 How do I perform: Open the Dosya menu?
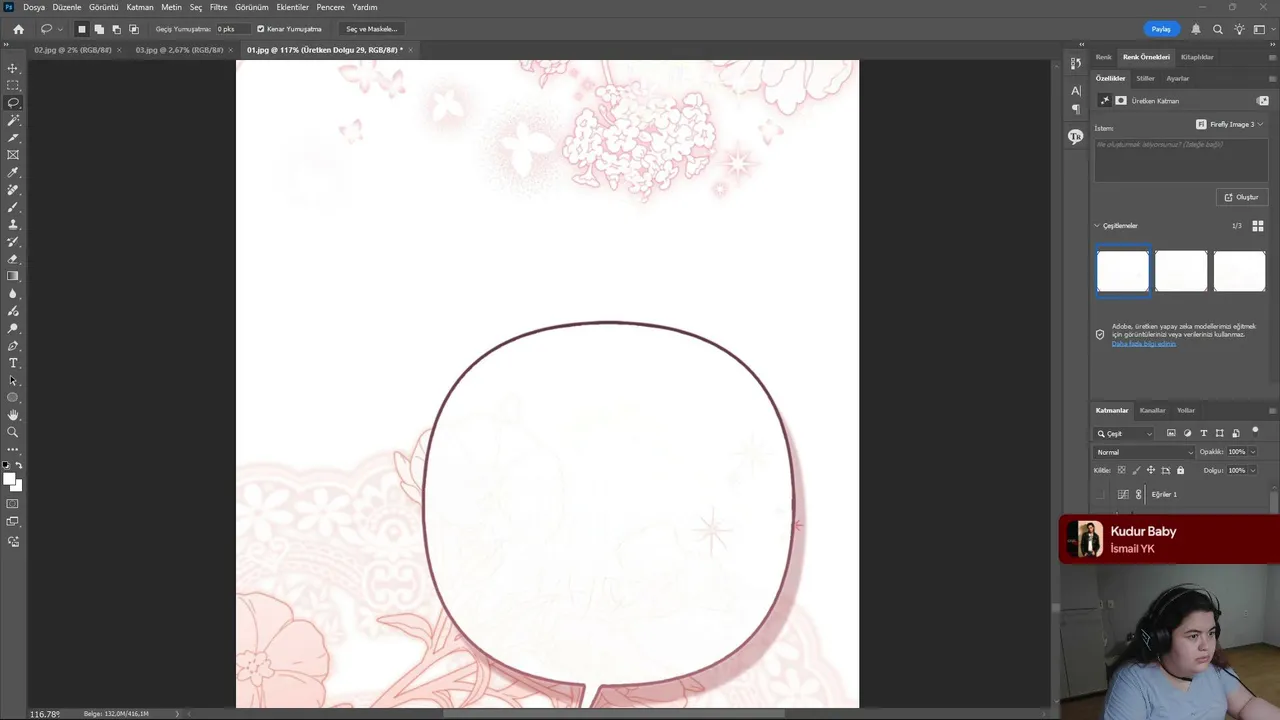coord(34,7)
